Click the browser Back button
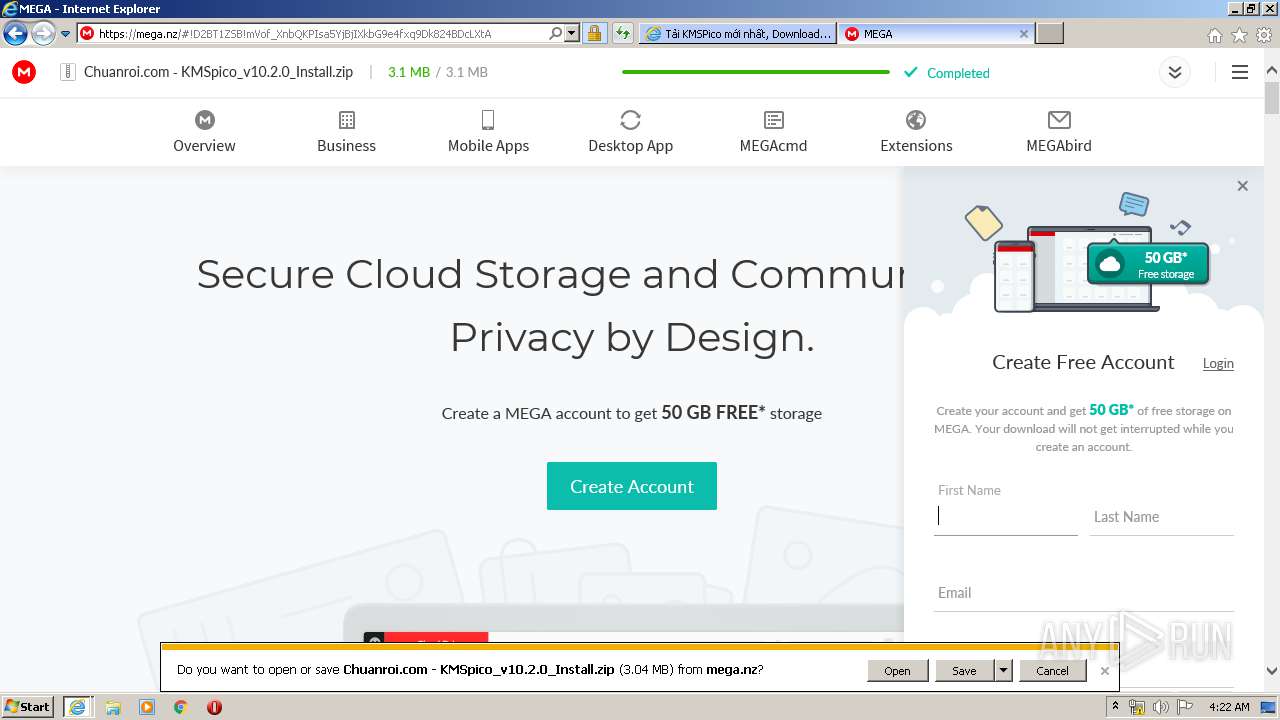This screenshot has width=1280, height=720. pyautogui.click(x=15, y=33)
